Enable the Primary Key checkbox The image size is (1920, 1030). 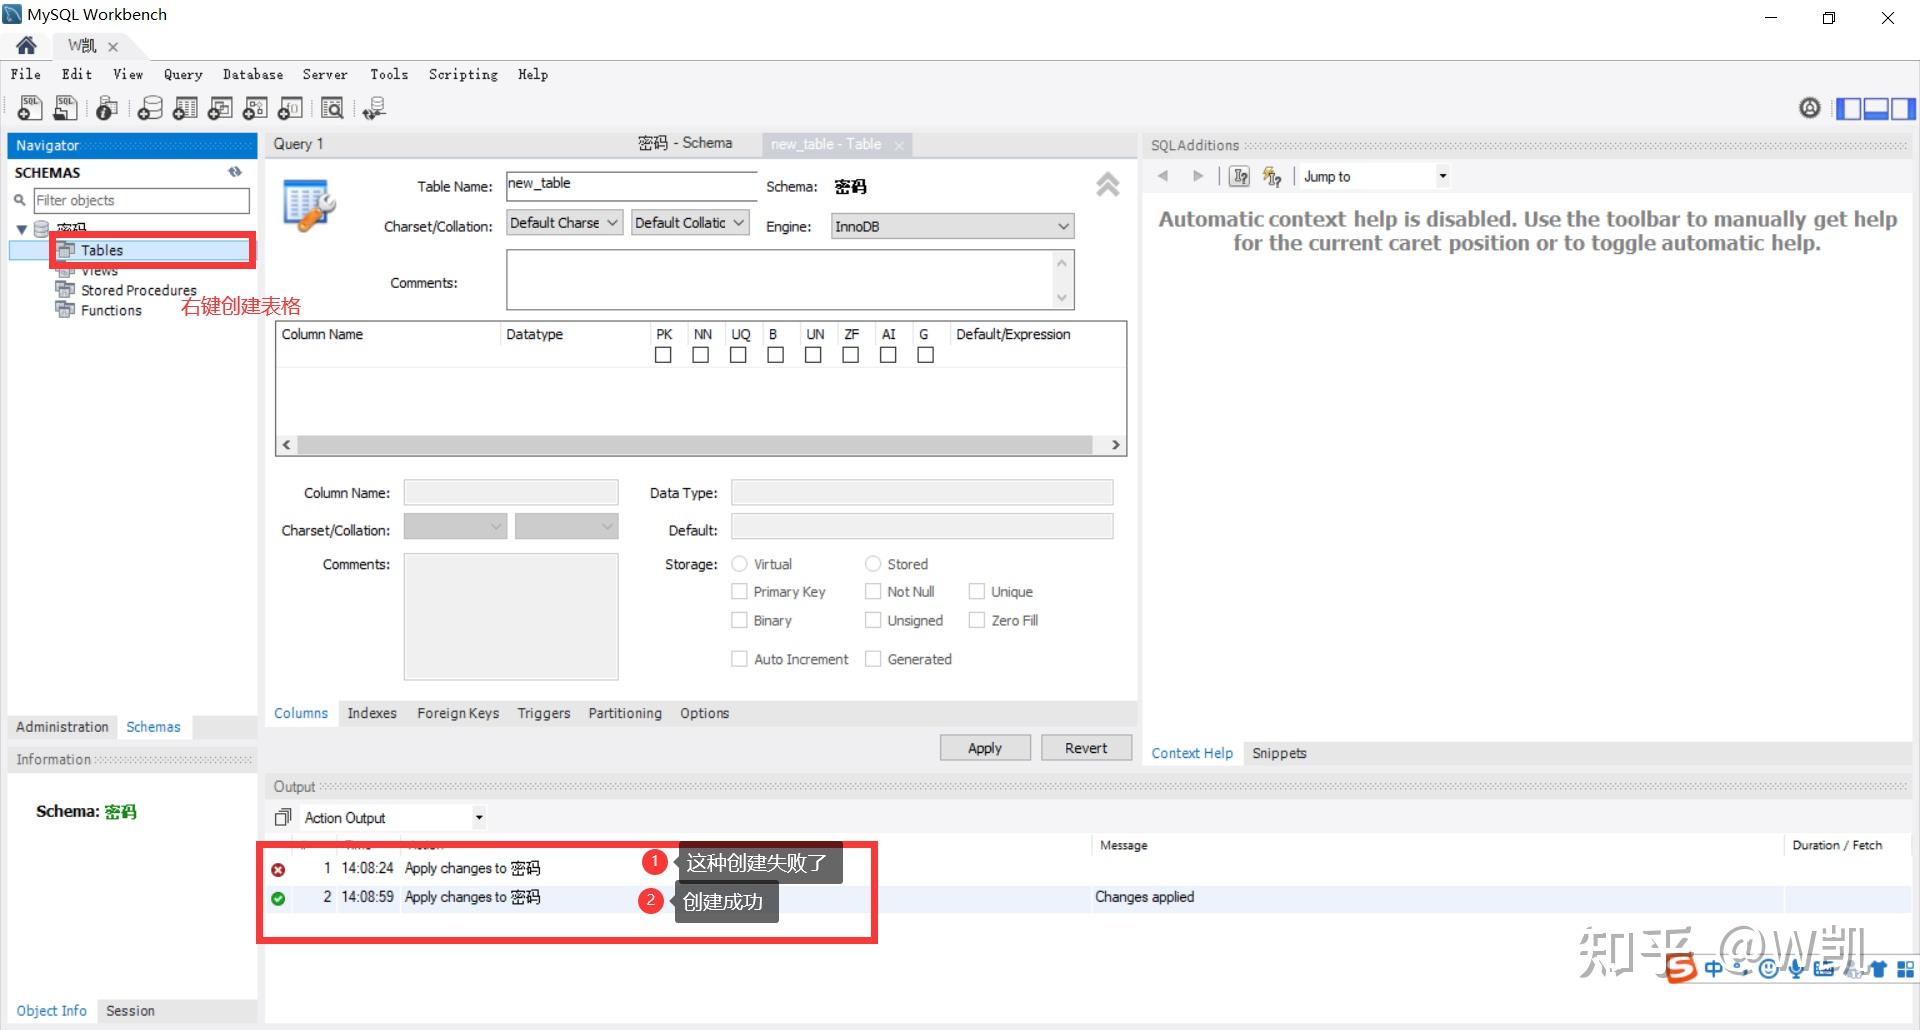click(740, 591)
